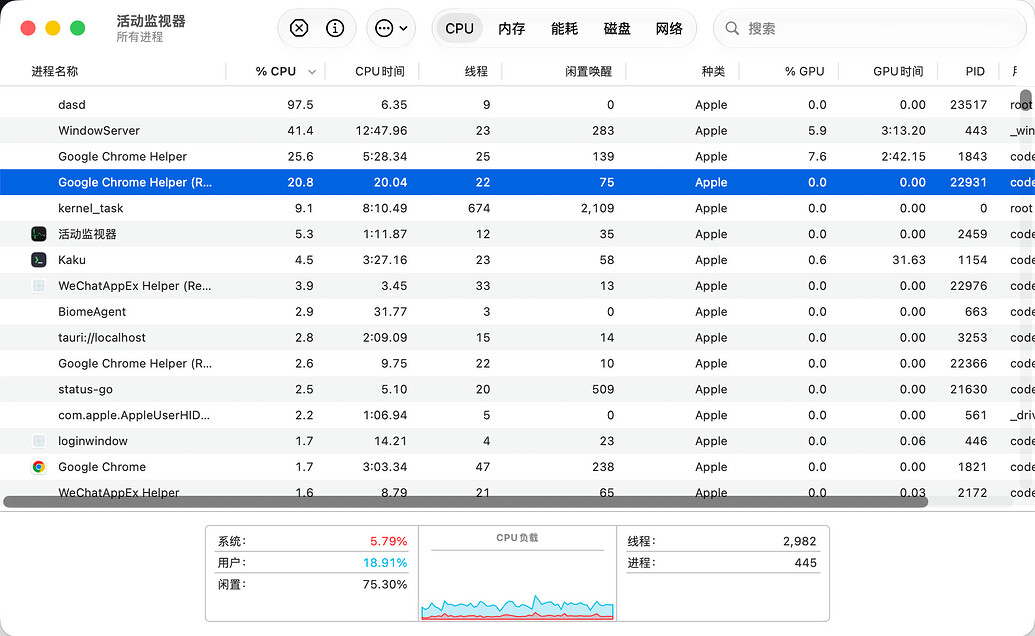
Task: Click the Kaku terminal icon
Action: pos(39,259)
